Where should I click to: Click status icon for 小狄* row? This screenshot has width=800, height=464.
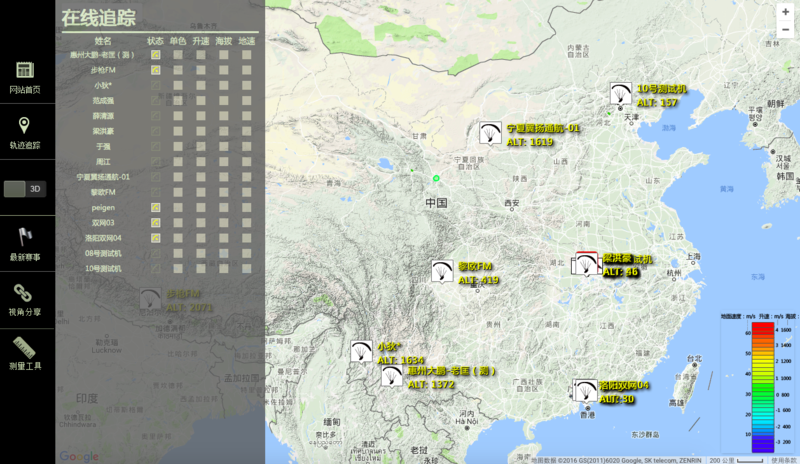tap(155, 85)
